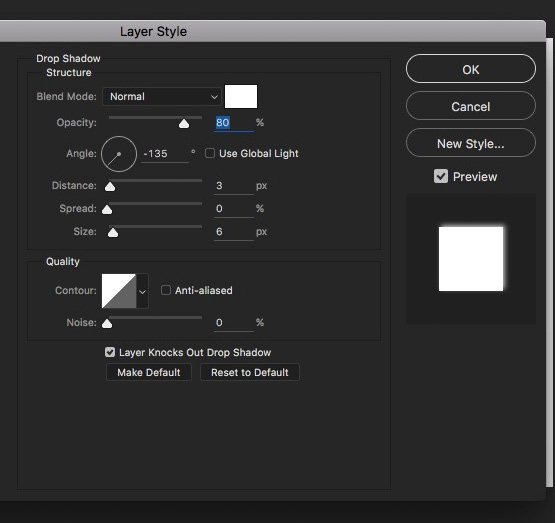Click the Size slider handle

coord(113,232)
